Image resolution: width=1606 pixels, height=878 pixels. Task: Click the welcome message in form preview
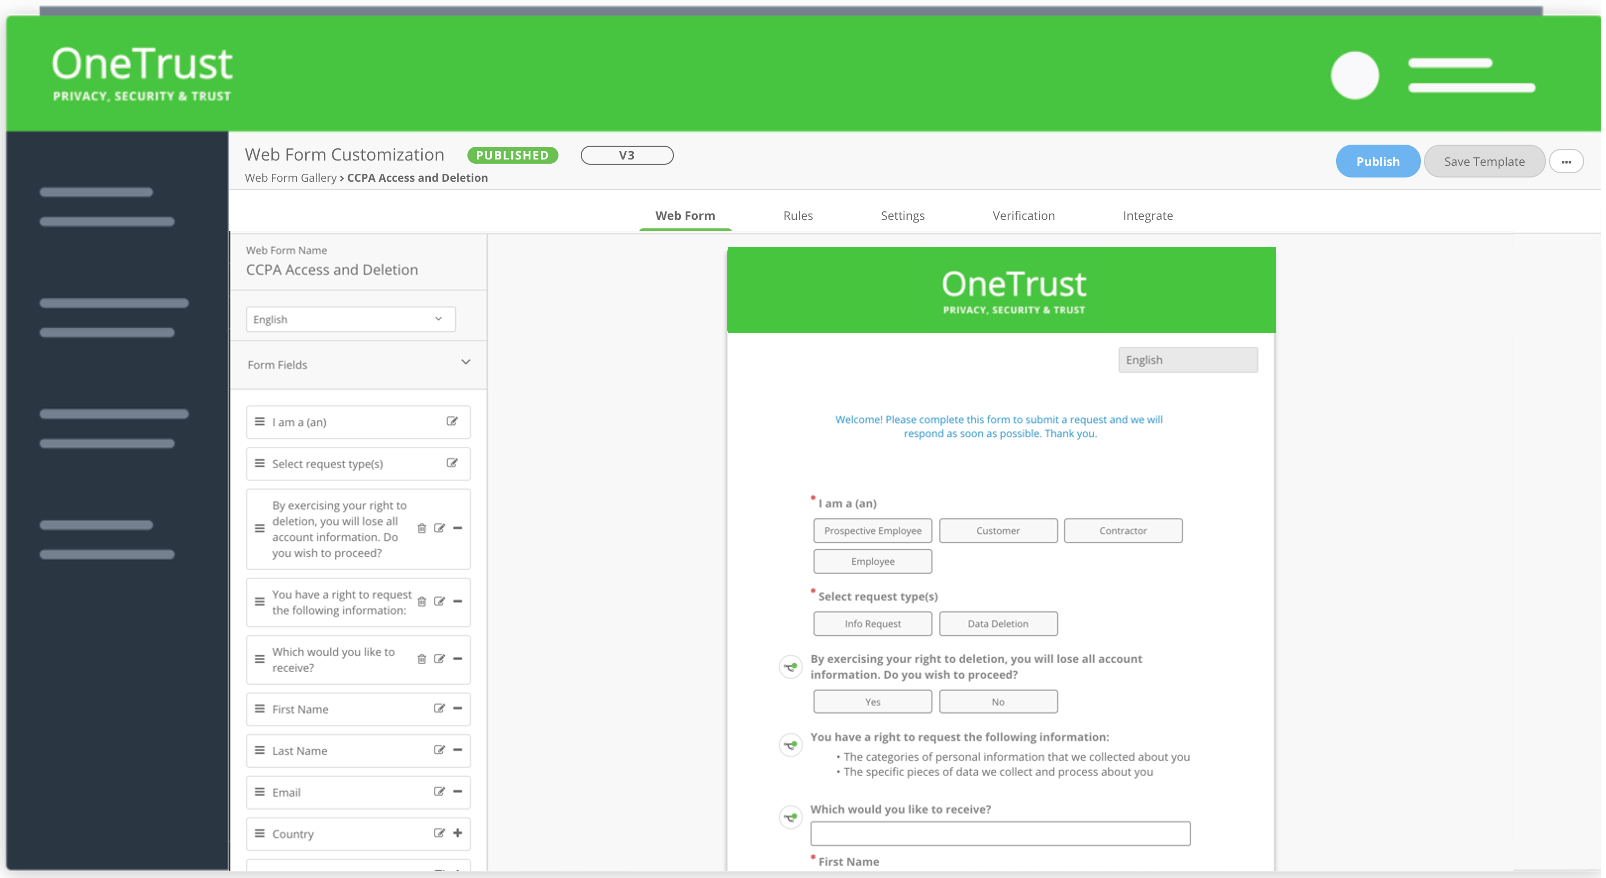click(x=1000, y=427)
